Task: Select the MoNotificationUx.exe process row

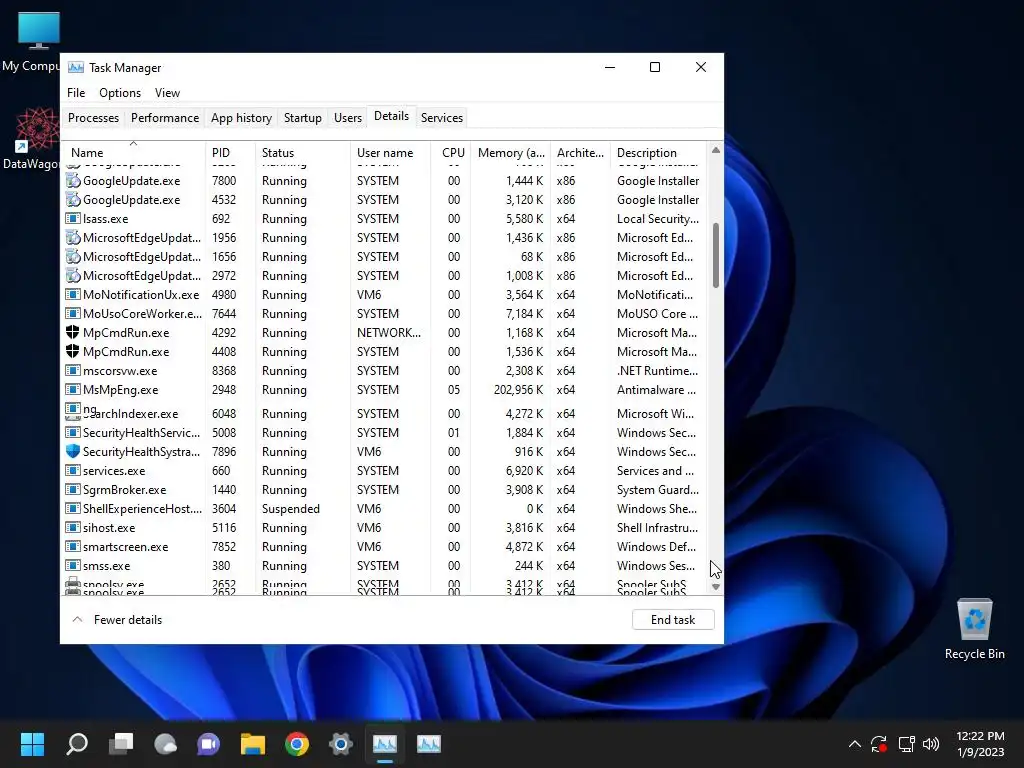Action: coord(385,295)
